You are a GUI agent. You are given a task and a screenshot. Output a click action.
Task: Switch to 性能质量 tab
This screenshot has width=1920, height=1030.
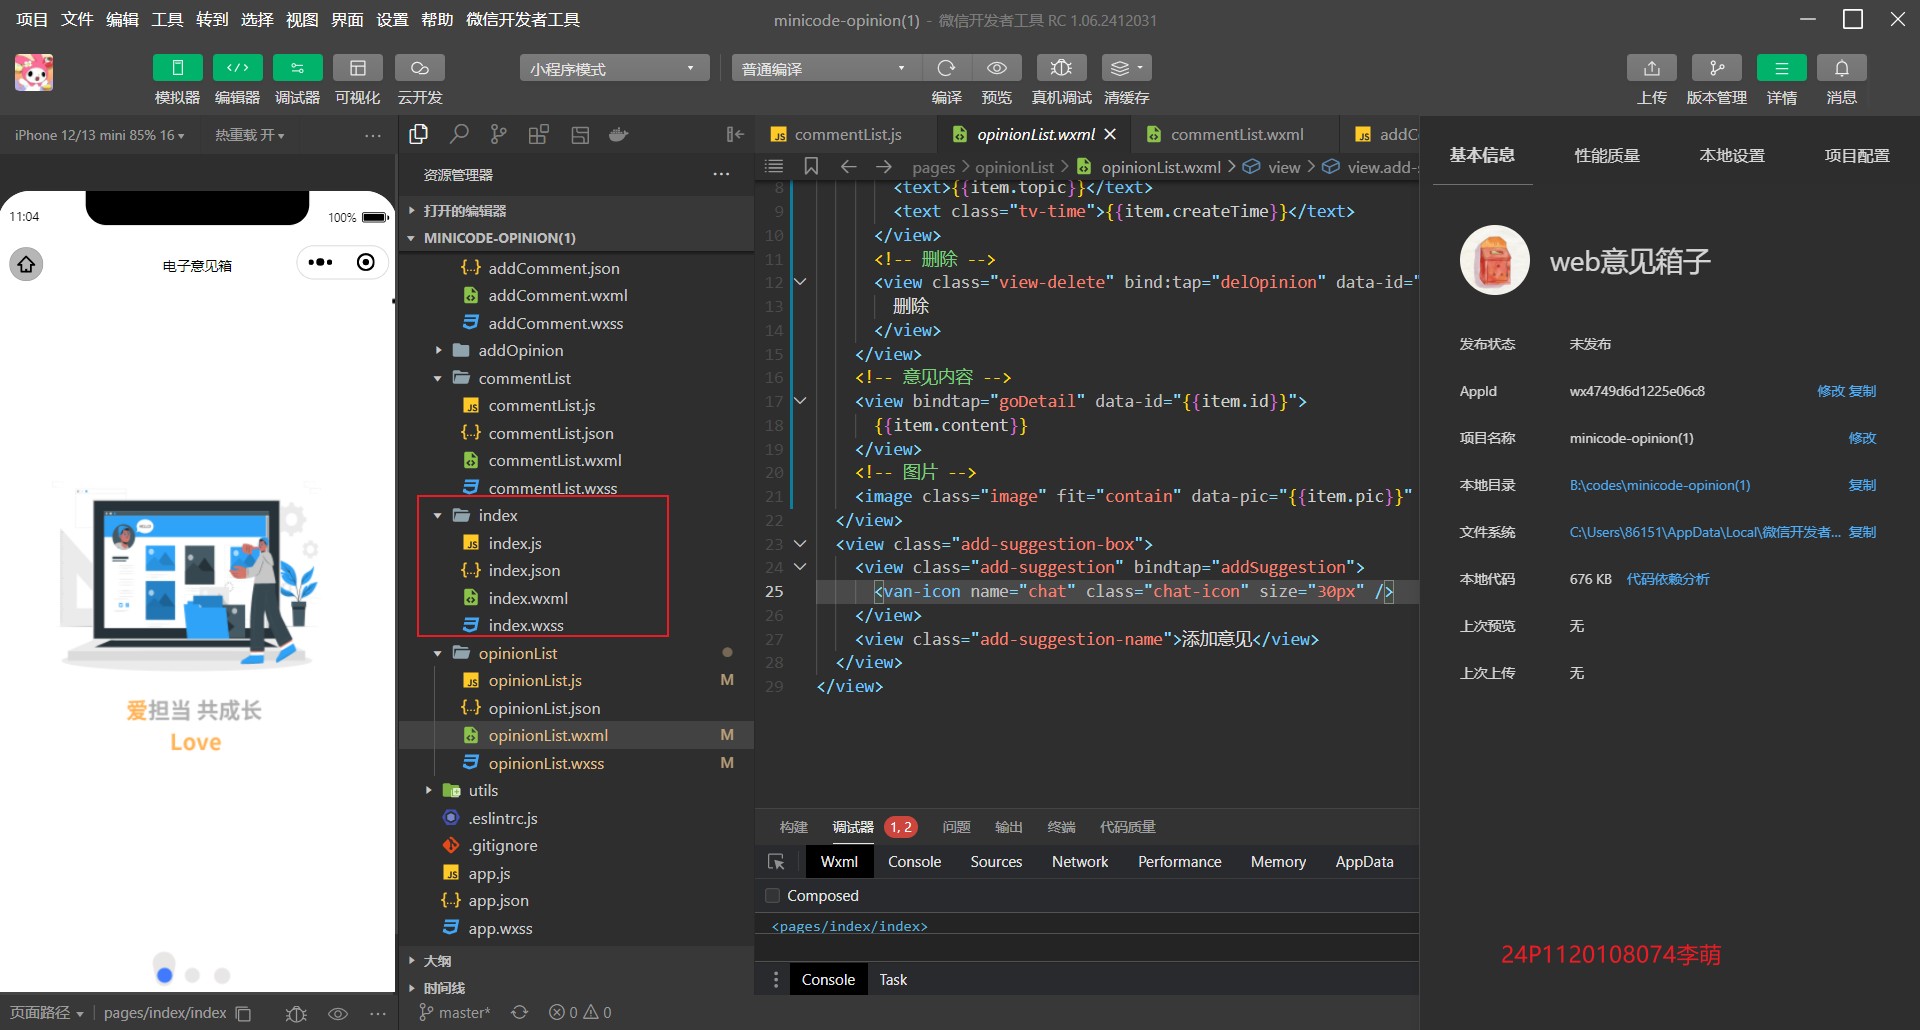1607,156
